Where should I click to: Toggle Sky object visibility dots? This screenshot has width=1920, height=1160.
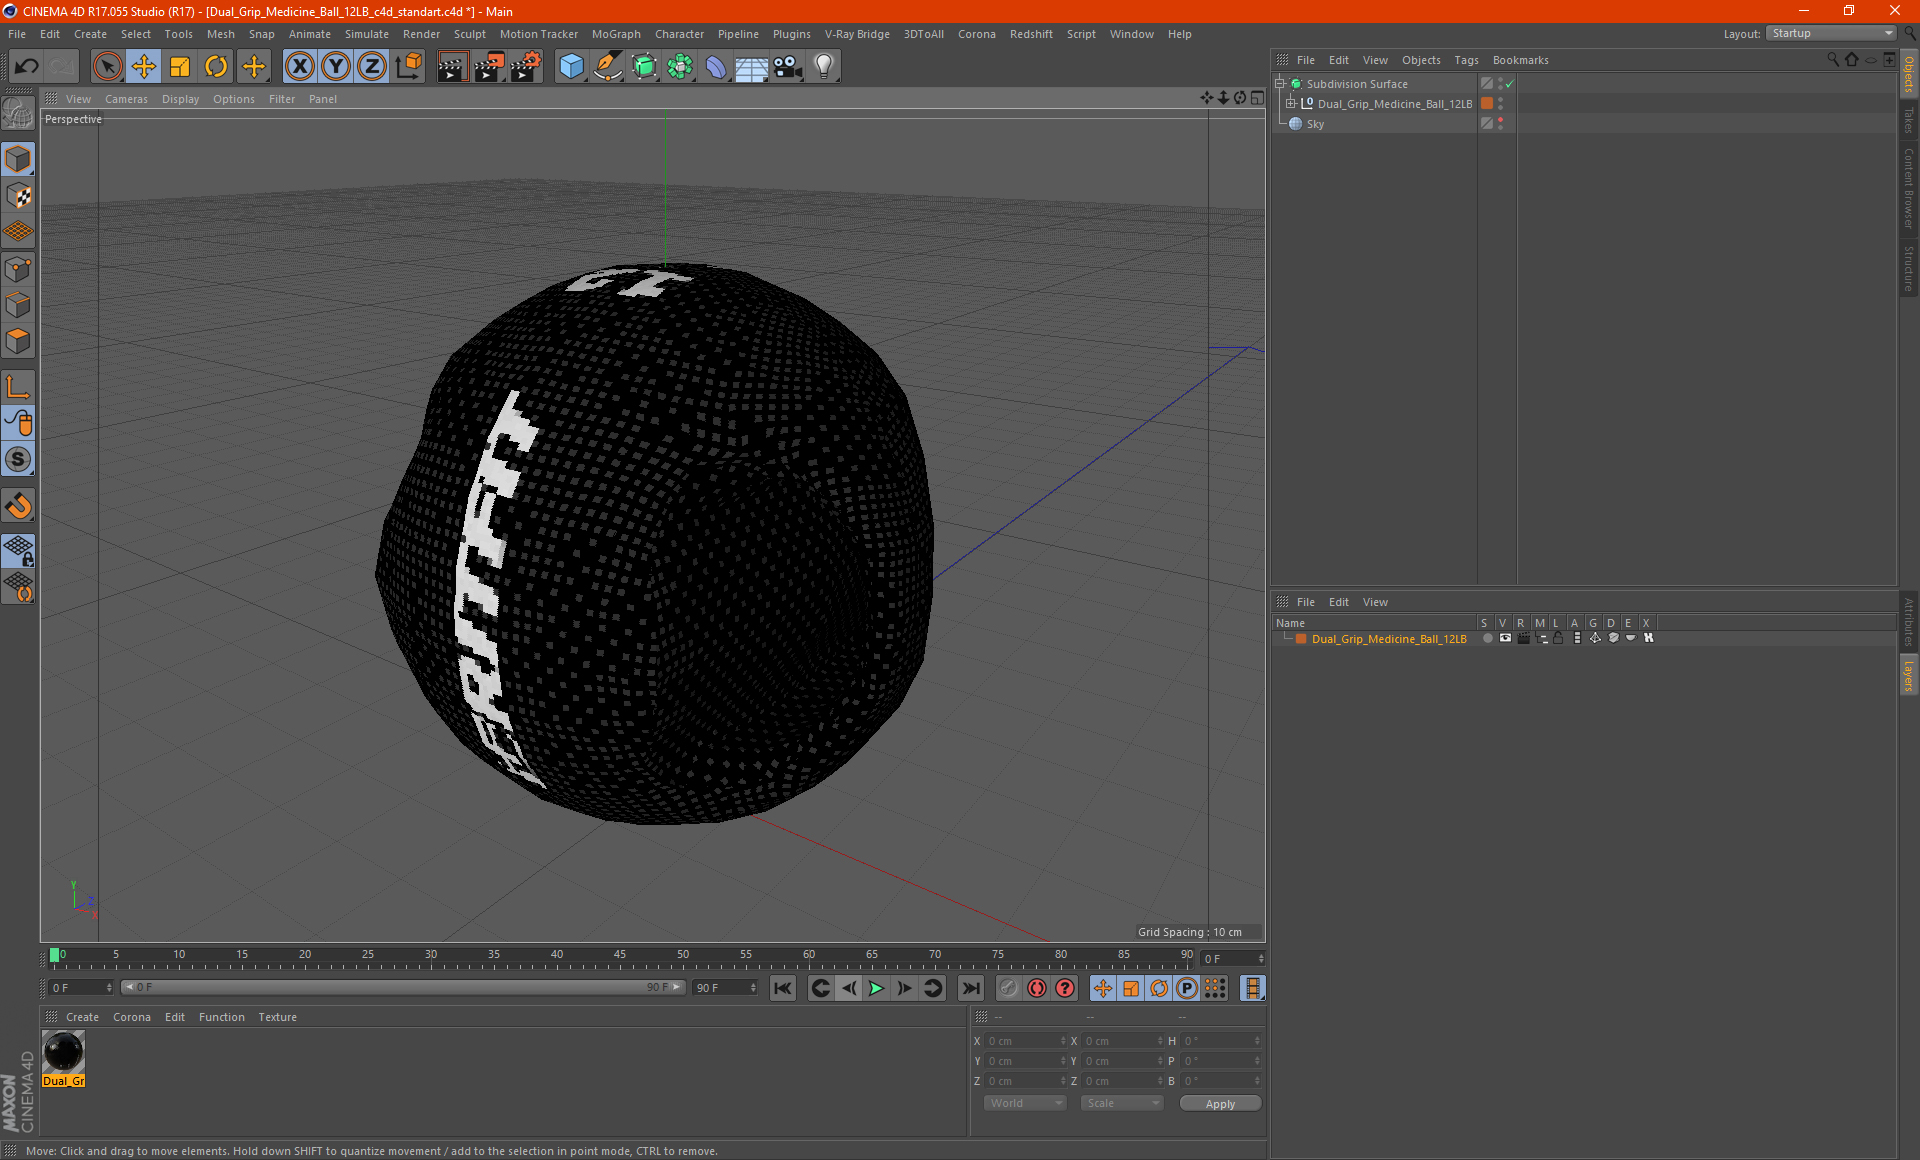(1501, 124)
